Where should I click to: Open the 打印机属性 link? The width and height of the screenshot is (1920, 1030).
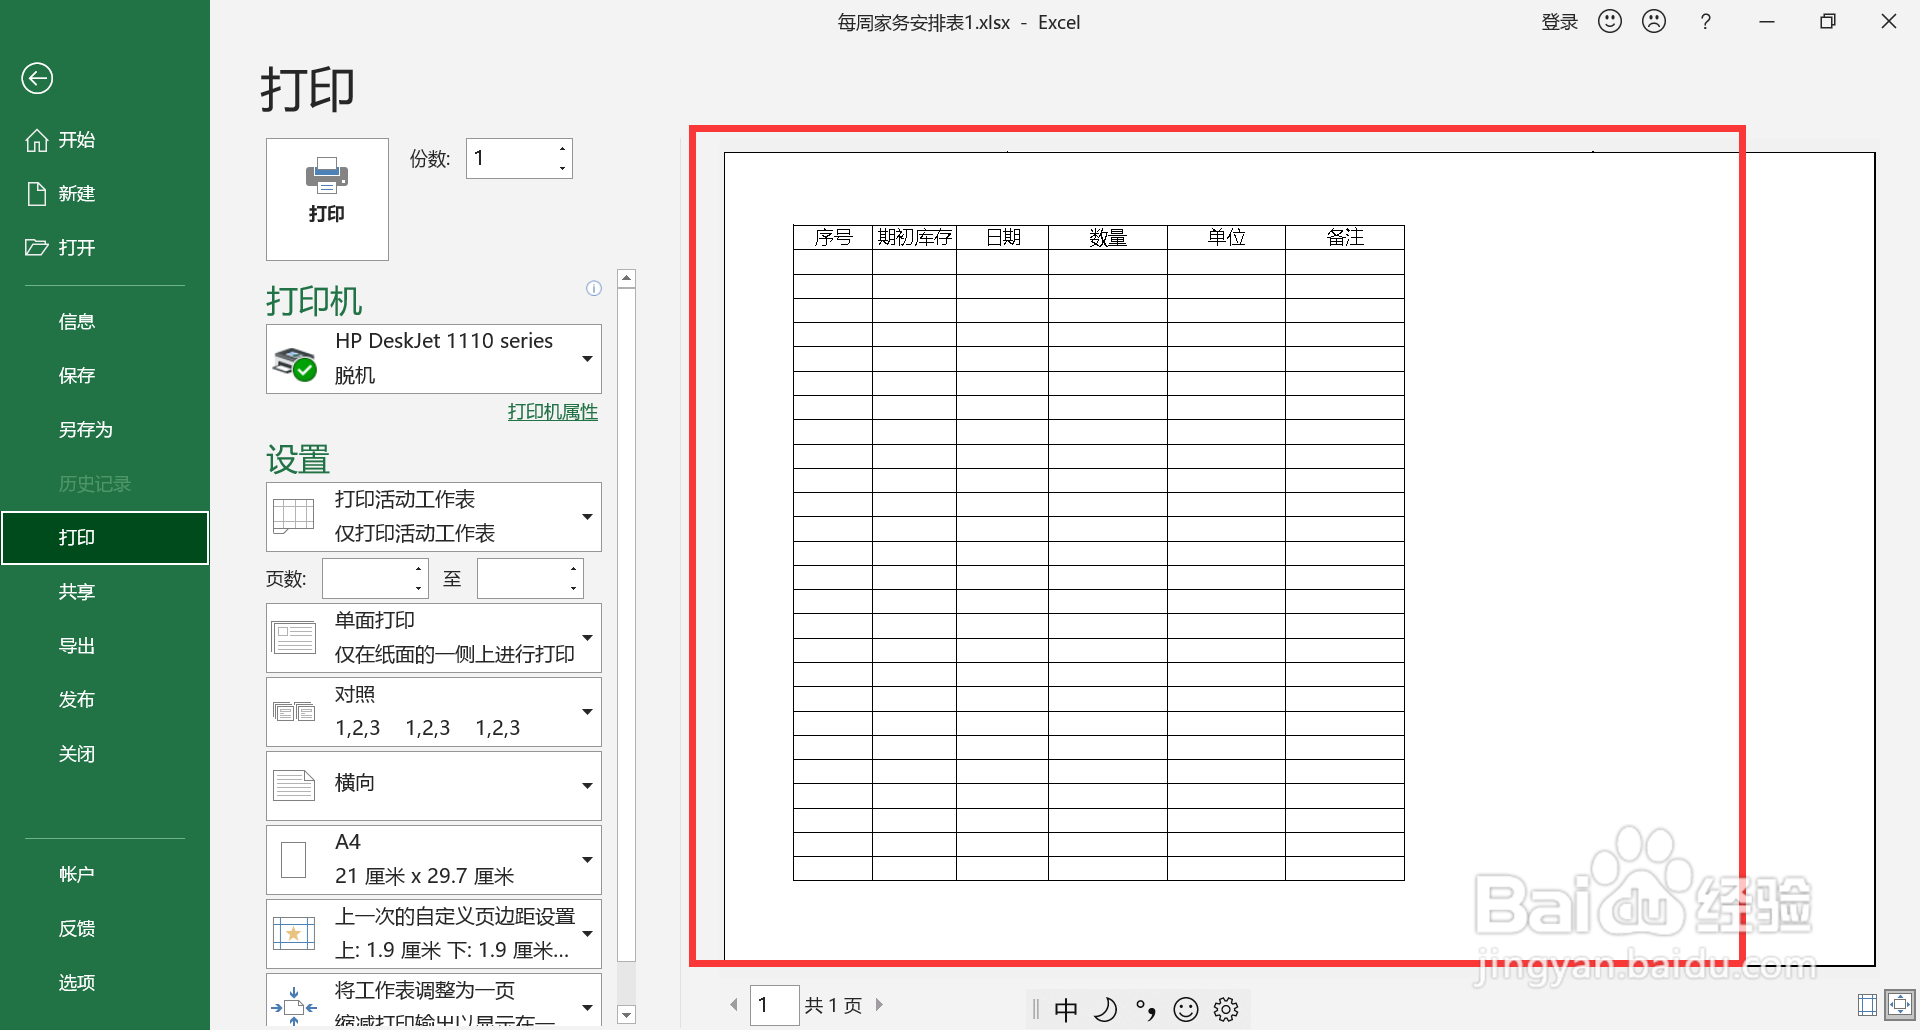[x=551, y=411]
